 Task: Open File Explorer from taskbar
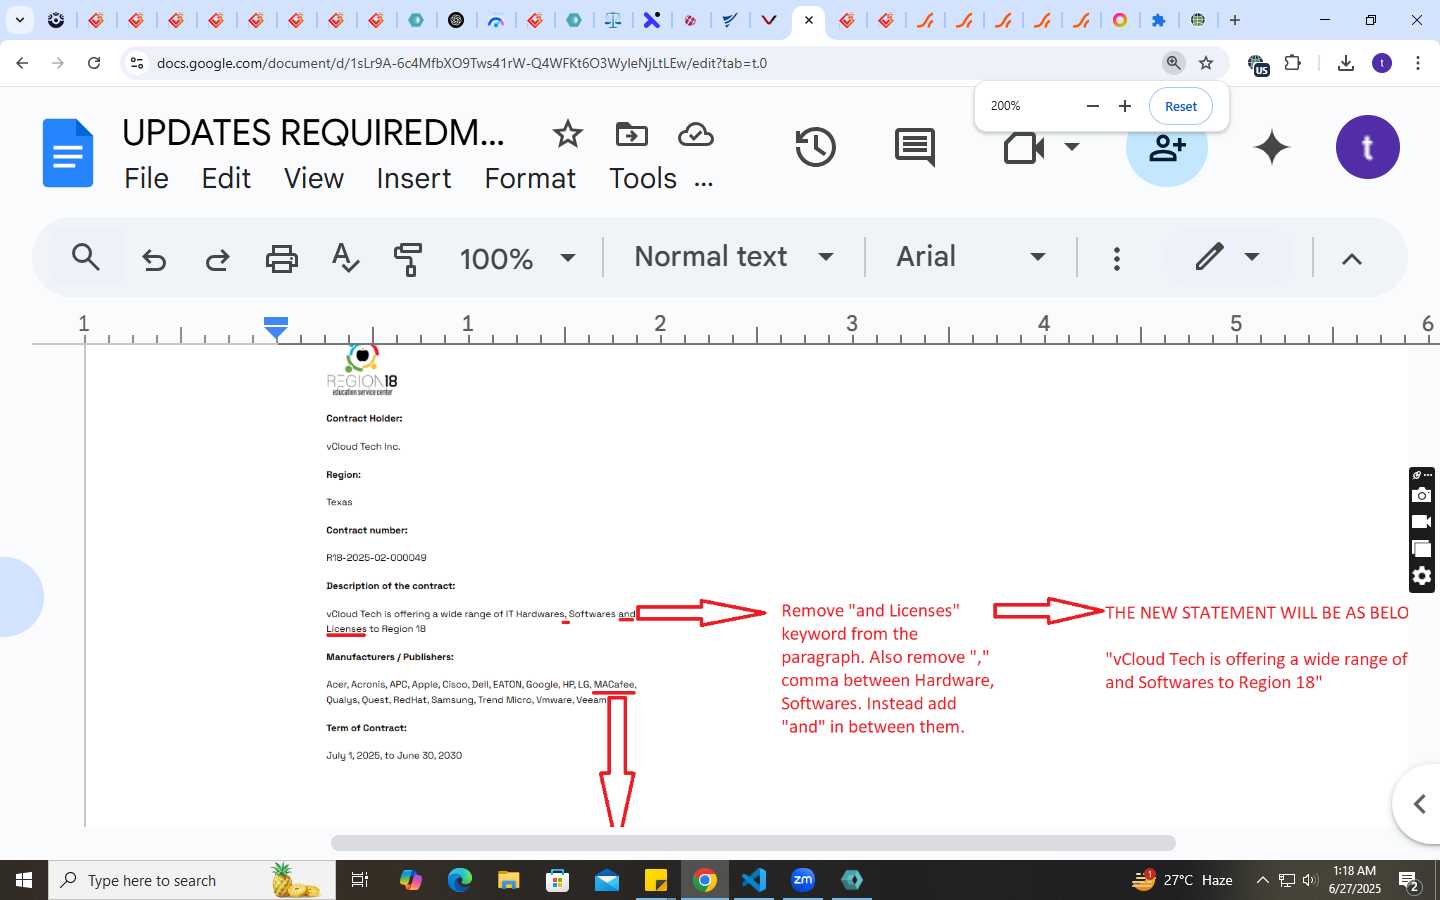[509, 880]
